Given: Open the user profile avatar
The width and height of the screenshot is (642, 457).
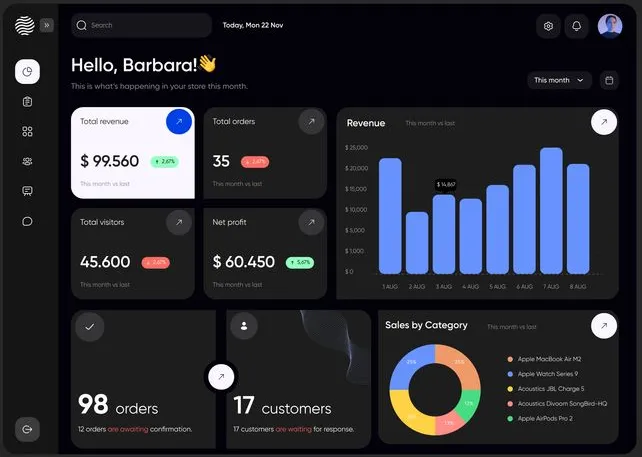Looking at the screenshot, I should click(610, 26).
